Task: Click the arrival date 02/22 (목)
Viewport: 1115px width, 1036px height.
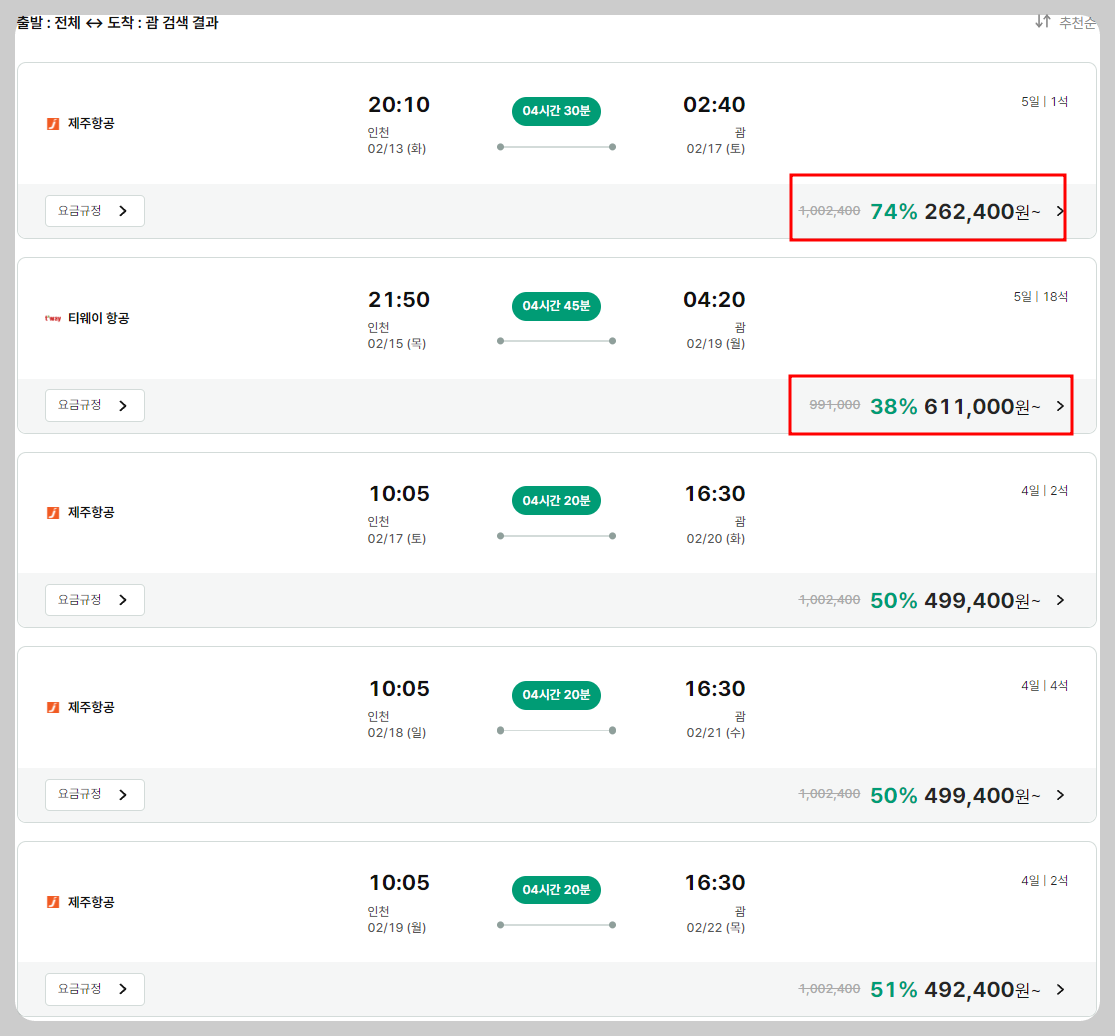Action: (x=715, y=927)
